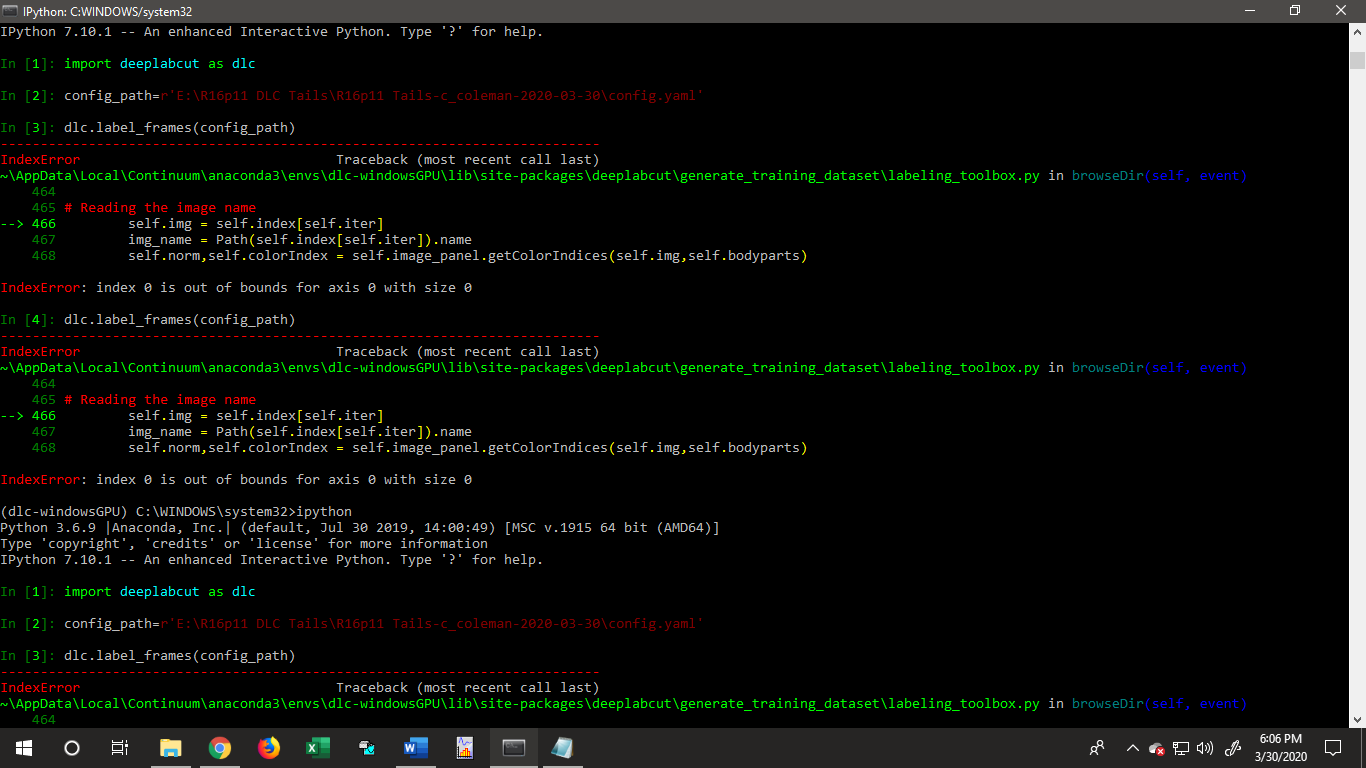This screenshot has width=1366, height=768.
Task: Launch Google Chrome from the taskbar
Action: (x=220, y=747)
